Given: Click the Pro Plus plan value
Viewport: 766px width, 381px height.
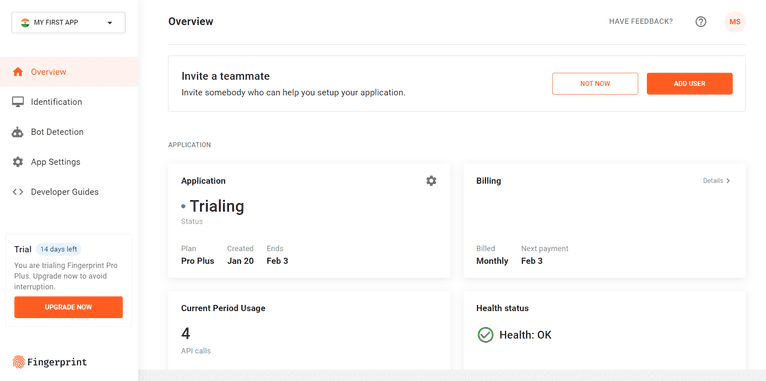Looking at the screenshot, I should coord(197,261).
